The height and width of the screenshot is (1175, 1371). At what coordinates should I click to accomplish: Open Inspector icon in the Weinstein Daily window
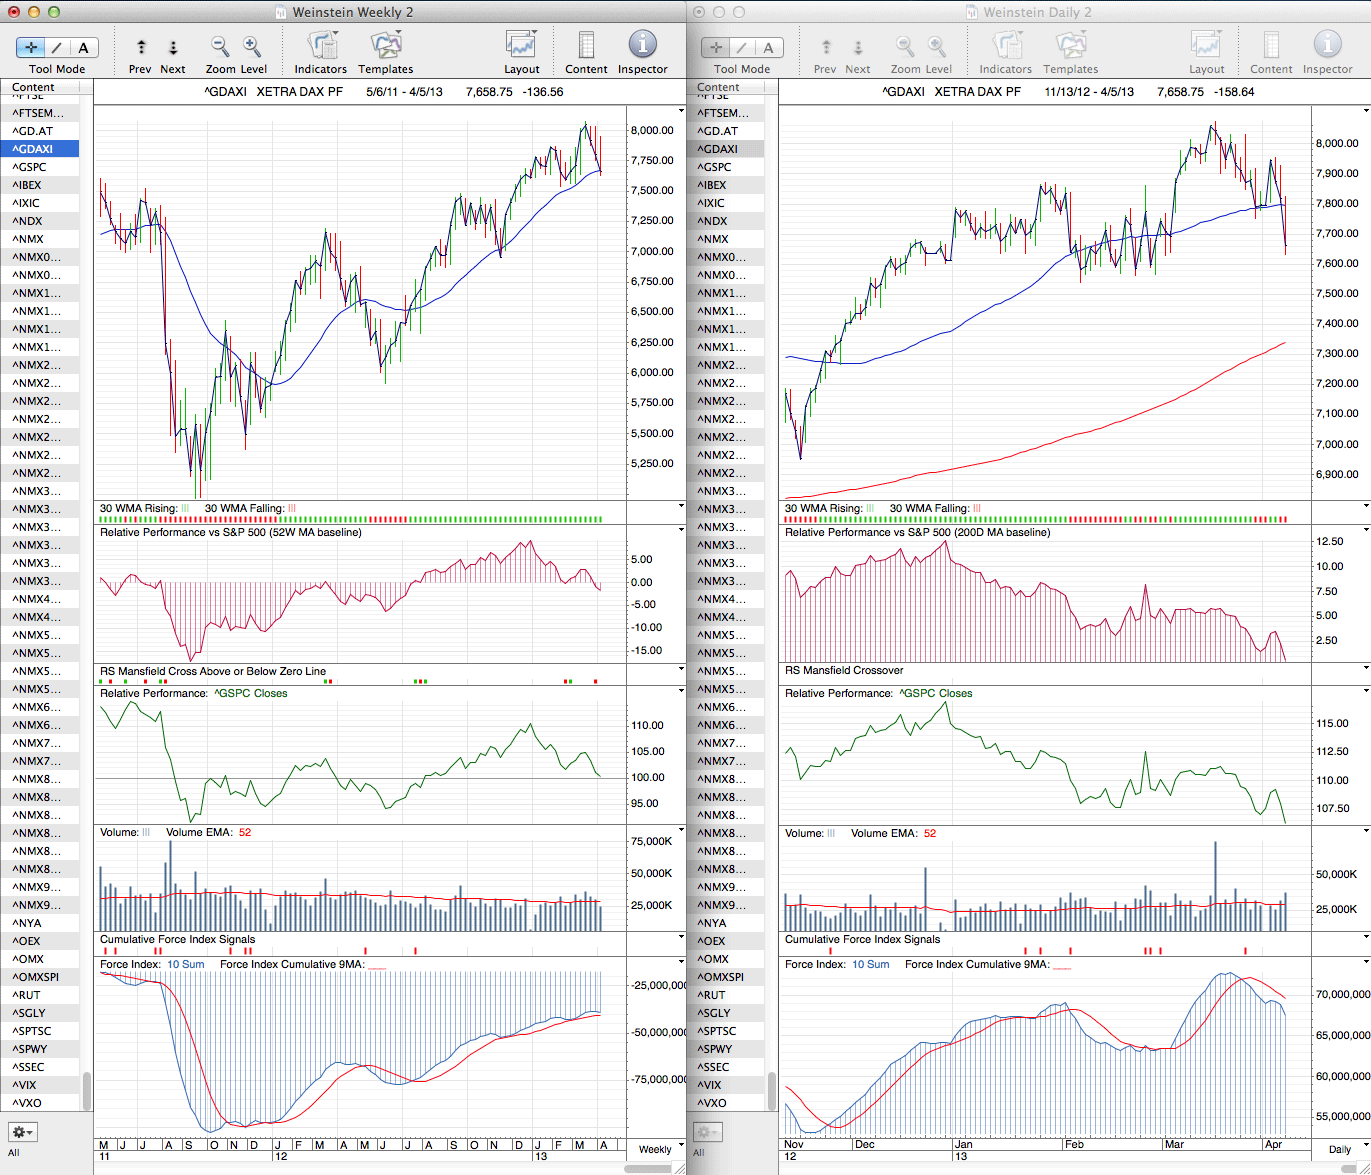1327,45
